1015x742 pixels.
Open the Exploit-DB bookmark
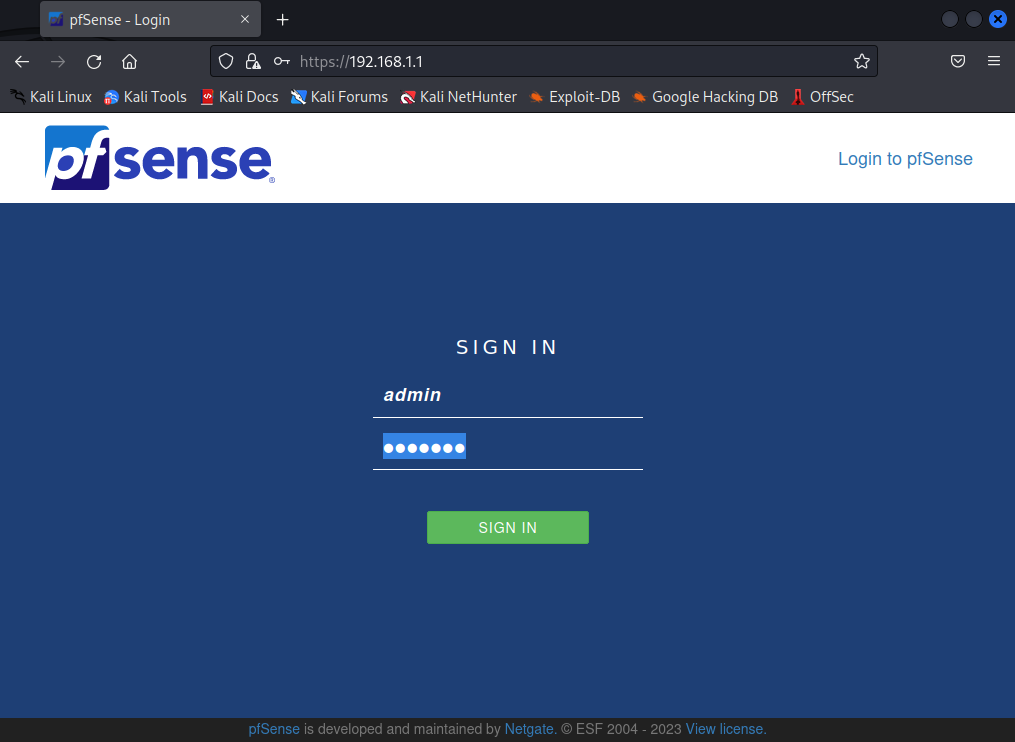point(575,97)
